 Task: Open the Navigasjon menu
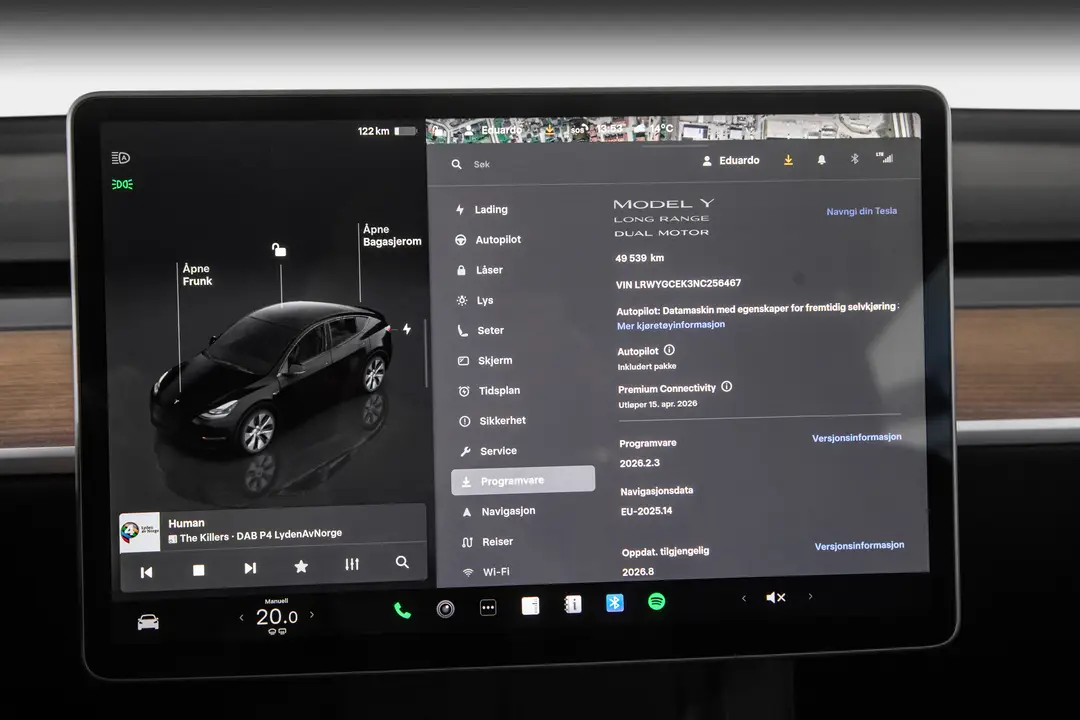[499, 511]
